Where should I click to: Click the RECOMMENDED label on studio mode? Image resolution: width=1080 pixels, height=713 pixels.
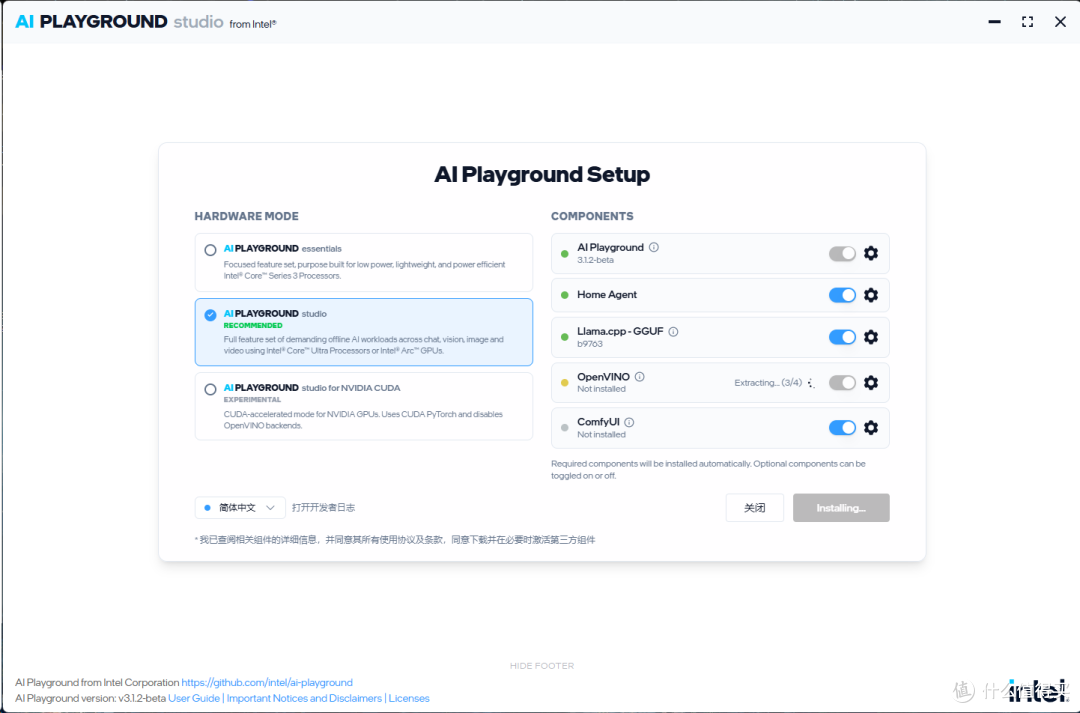point(253,325)
